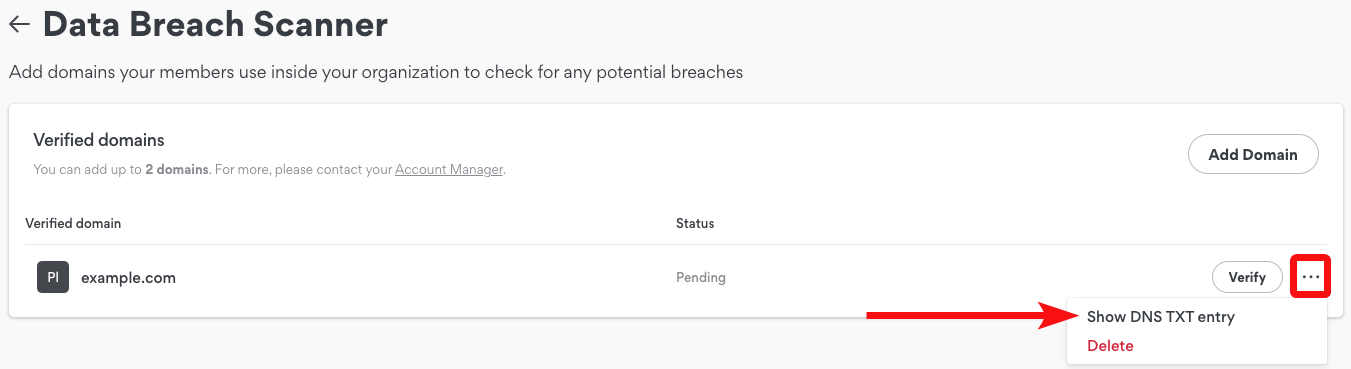The image size is (1351, 369).
Task: Verify the example.com domain
Action: 1247,277
